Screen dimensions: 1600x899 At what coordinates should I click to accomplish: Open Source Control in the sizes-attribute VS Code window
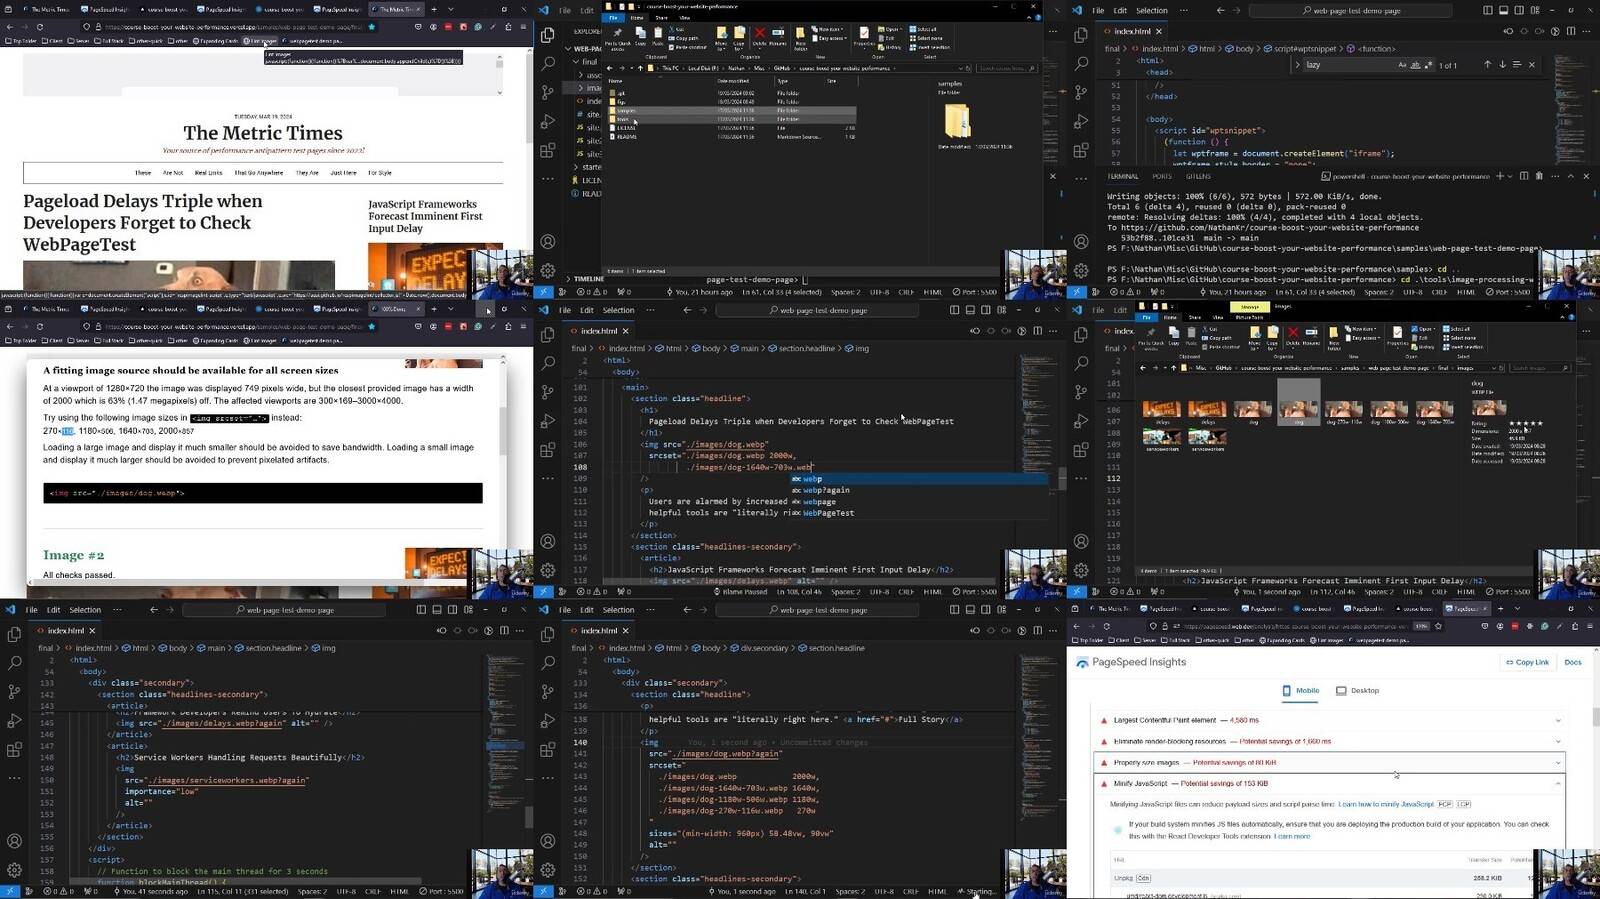click(x=548, y=691)
